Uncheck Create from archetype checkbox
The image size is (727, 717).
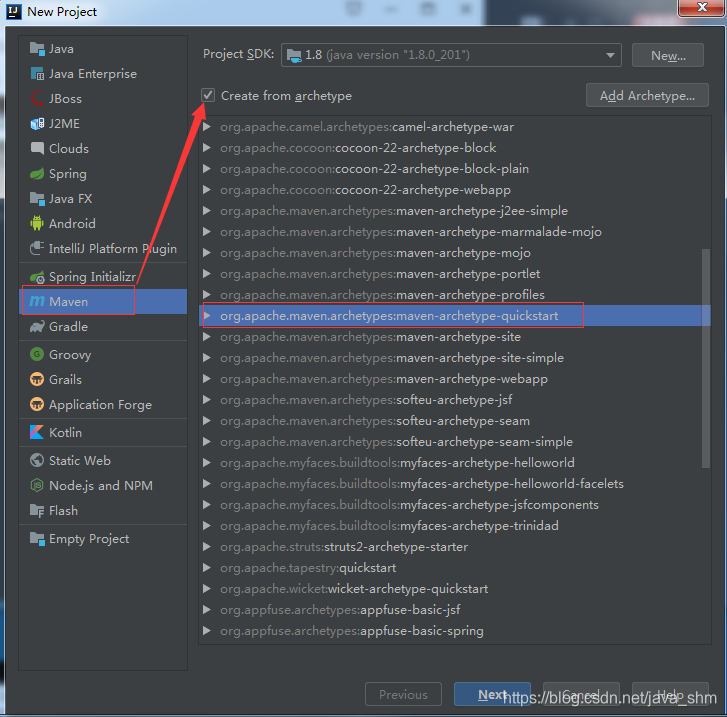click(208, 96)
